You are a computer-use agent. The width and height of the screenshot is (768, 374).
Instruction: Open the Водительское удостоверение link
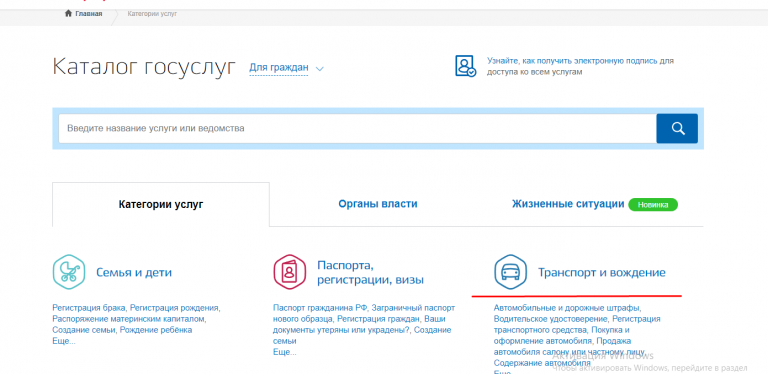pos(551,319)
